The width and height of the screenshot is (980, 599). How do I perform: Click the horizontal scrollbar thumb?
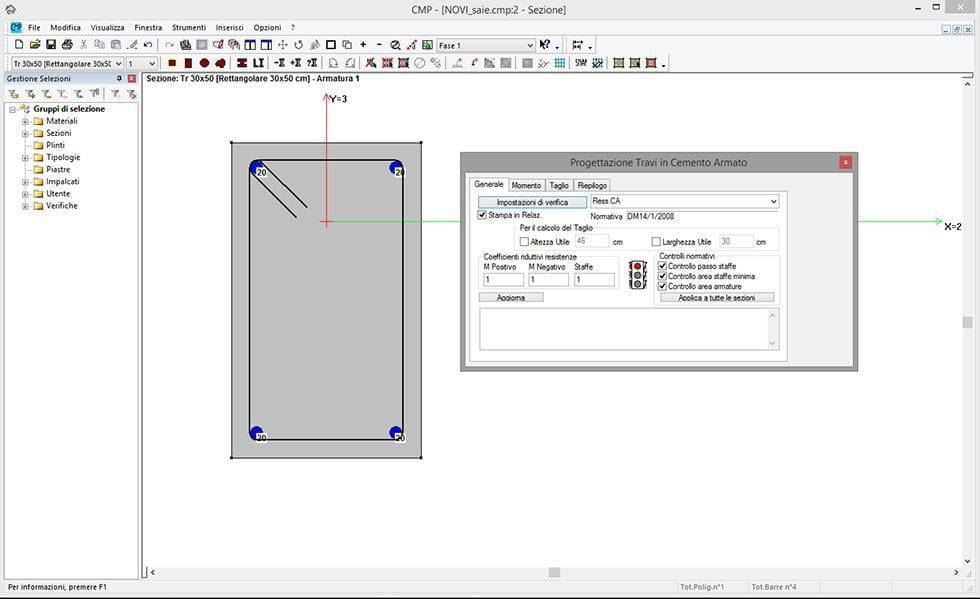554,572
